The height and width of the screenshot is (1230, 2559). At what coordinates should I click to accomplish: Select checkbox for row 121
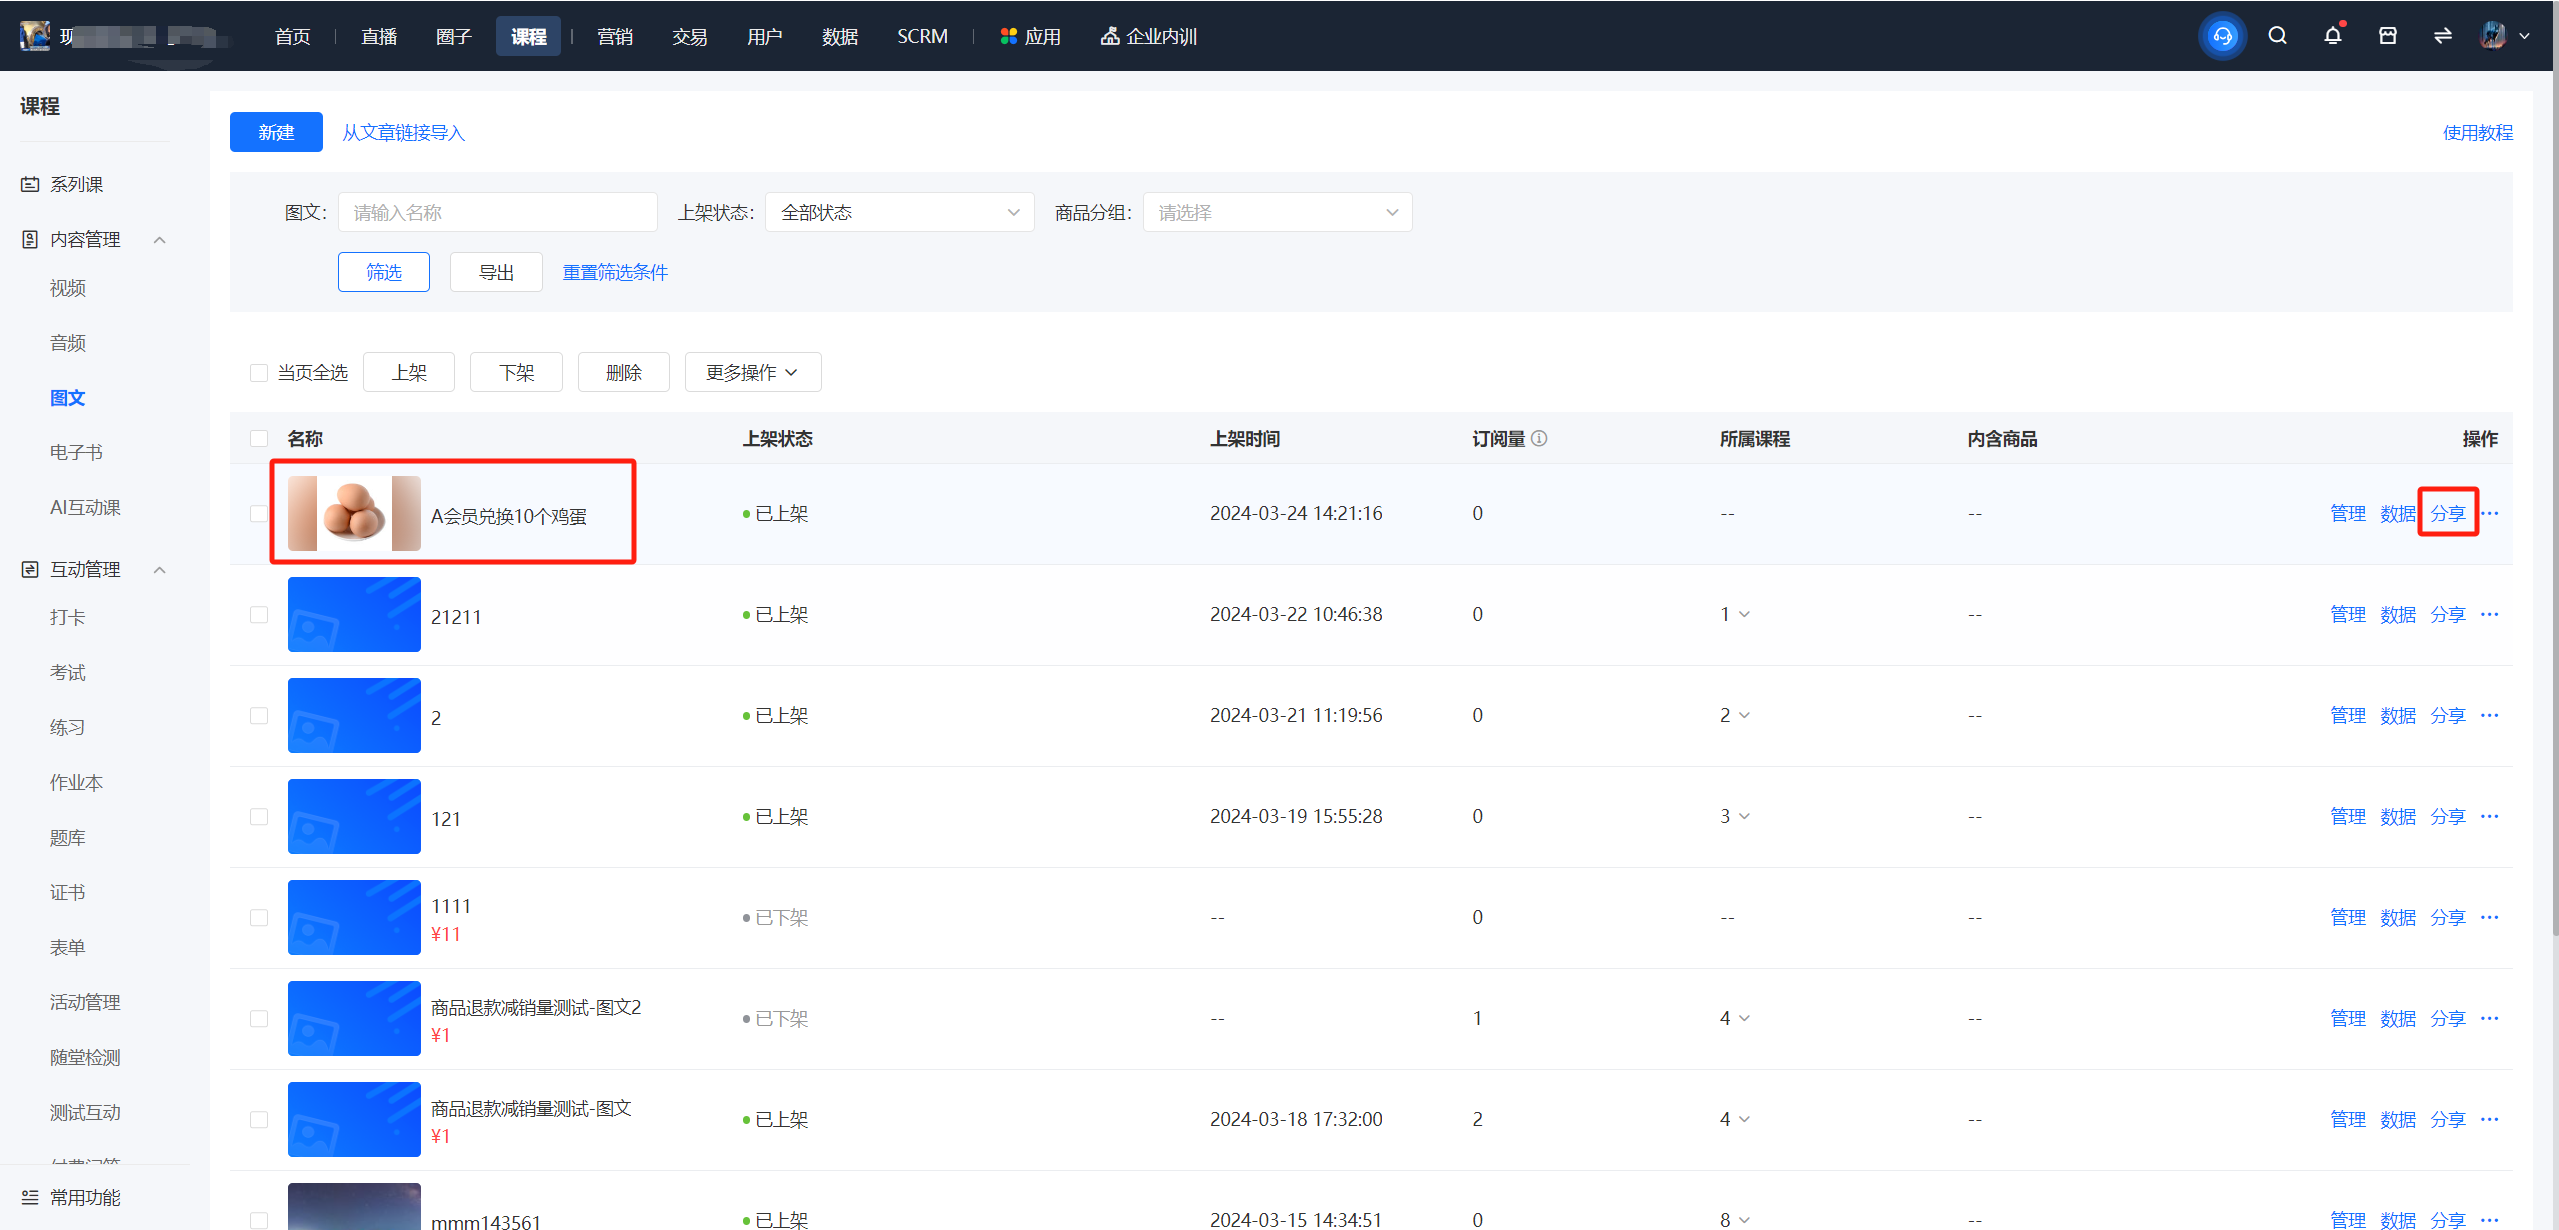click(x=259, y=816)
